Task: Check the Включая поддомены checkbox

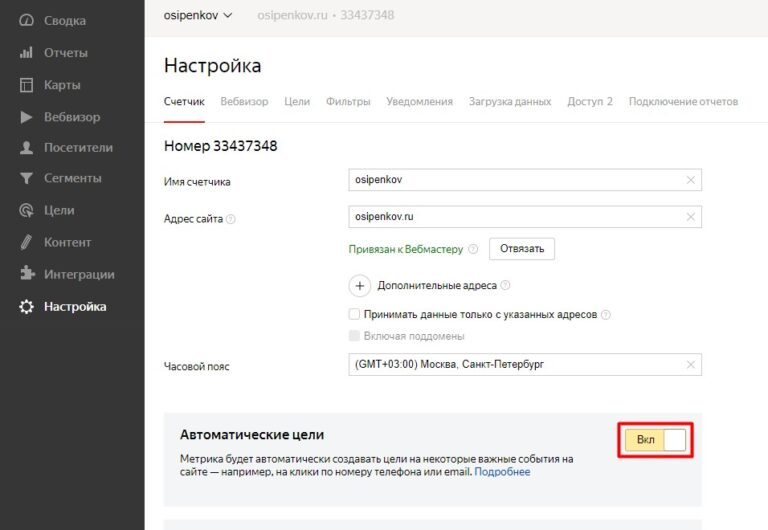Action: (x=354, y=336)
